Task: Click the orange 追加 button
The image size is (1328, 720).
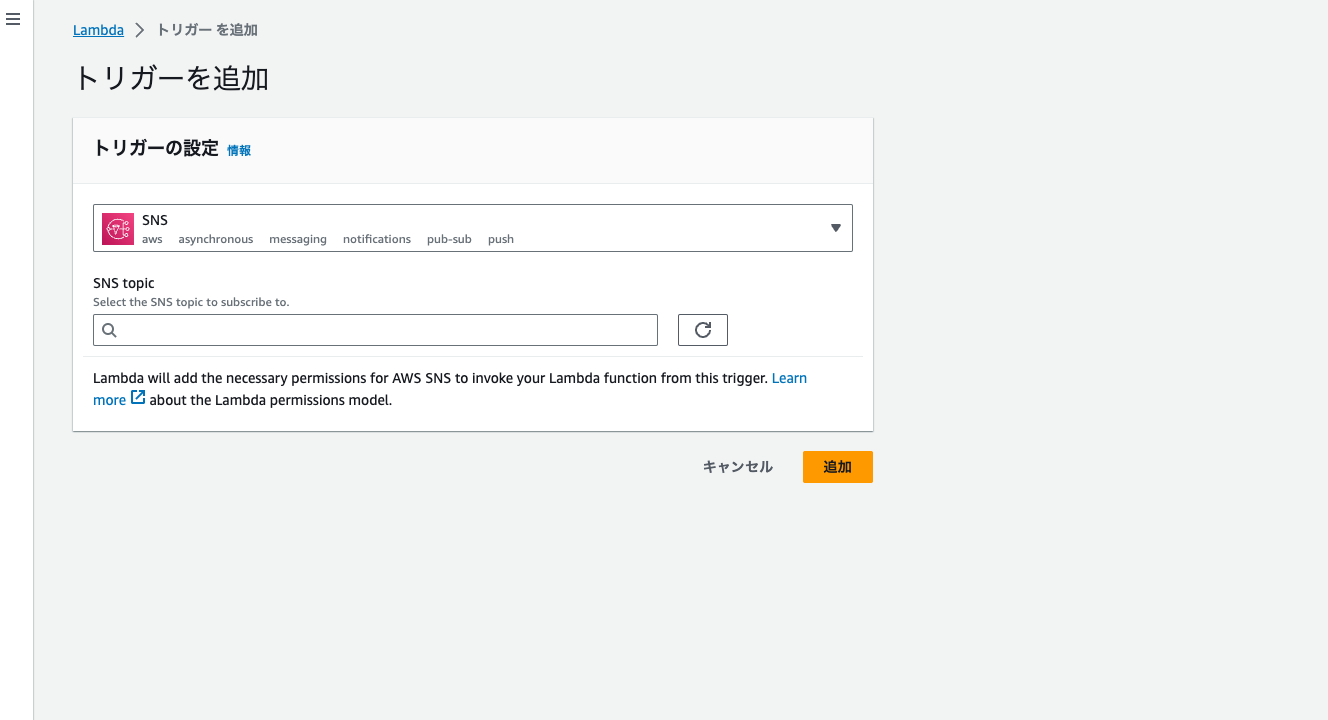Action: click(838, 467)
